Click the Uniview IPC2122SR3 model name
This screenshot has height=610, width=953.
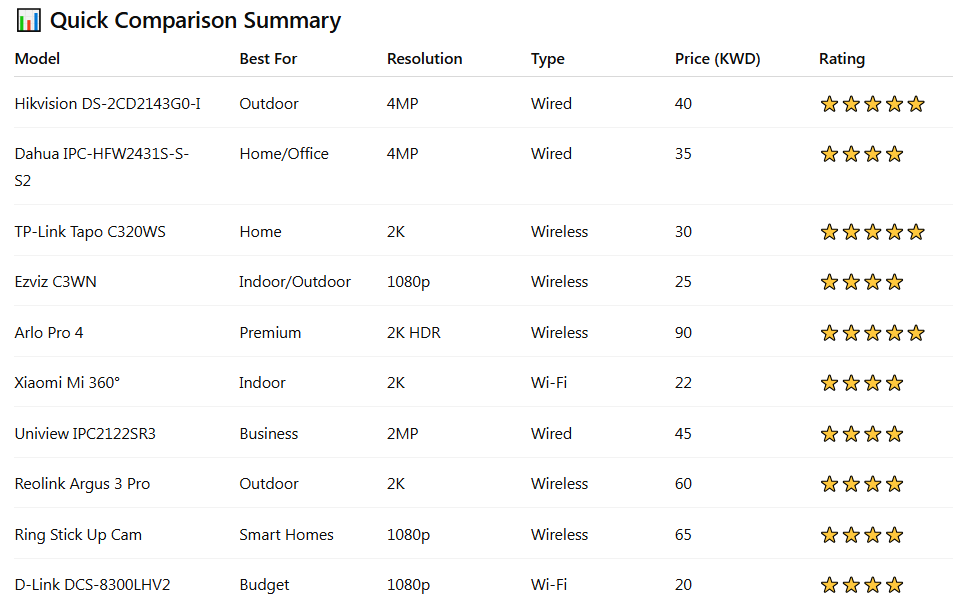[85, 434]
